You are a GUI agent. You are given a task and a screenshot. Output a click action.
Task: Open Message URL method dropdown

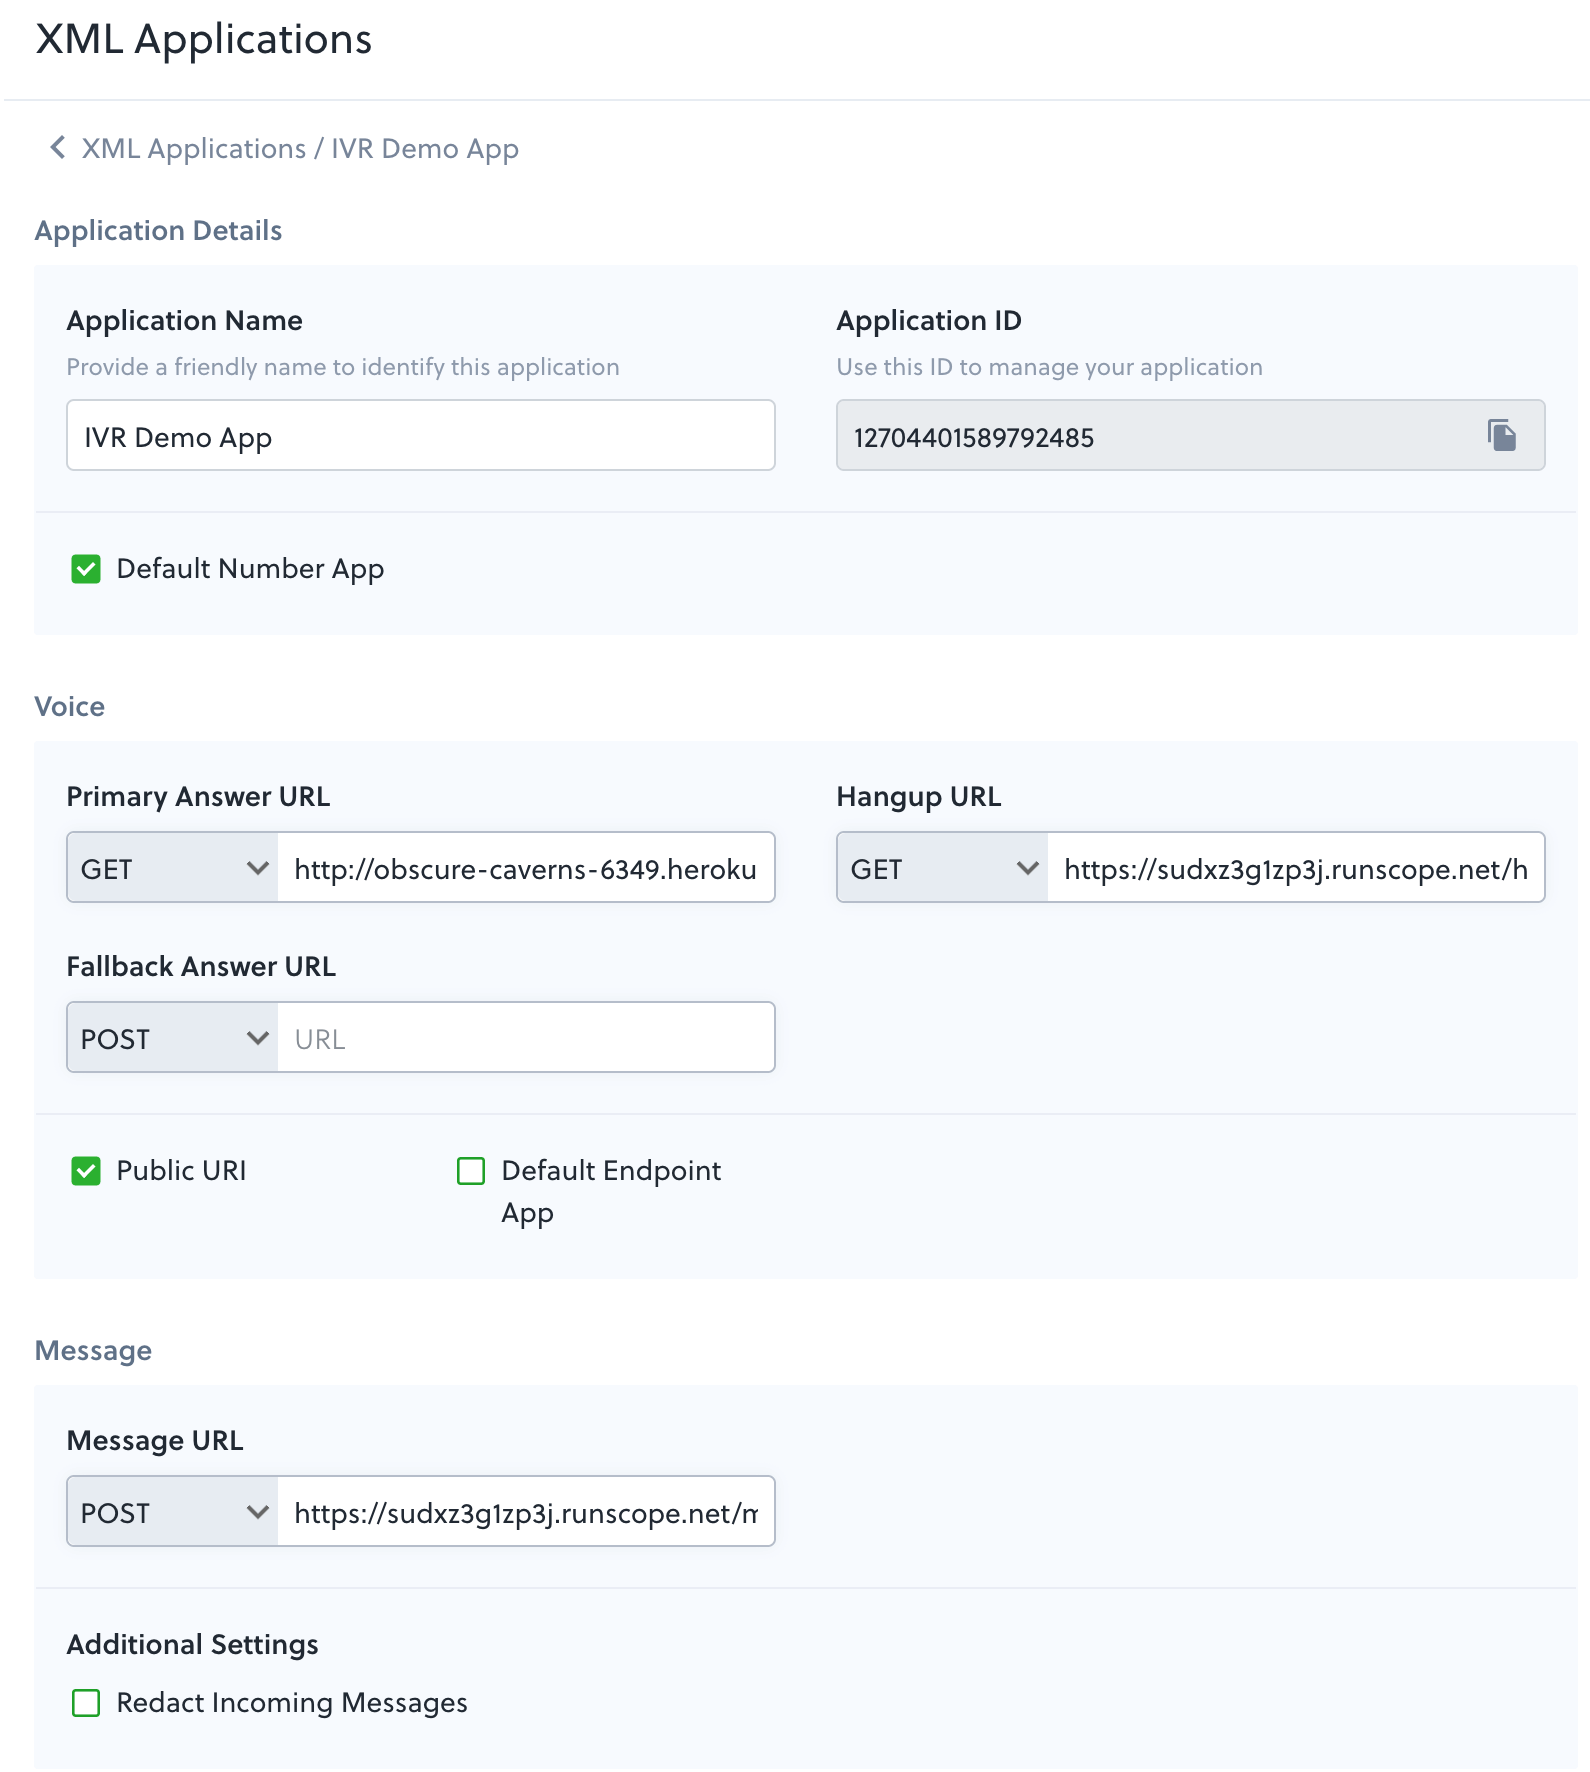[173, 1512]
